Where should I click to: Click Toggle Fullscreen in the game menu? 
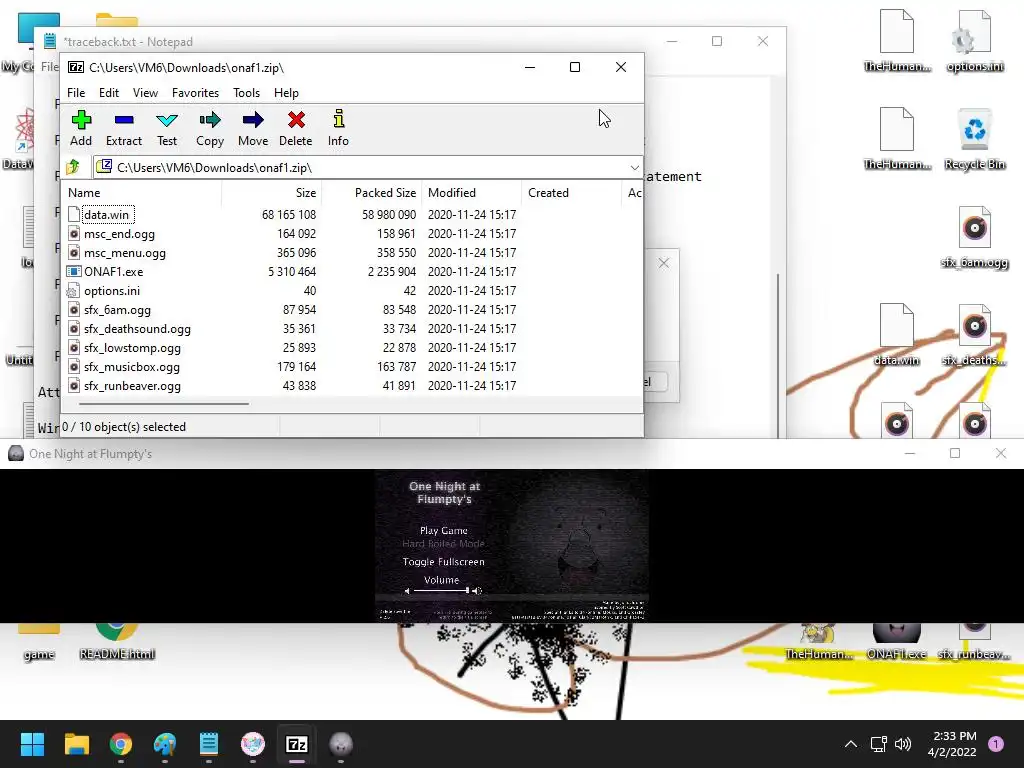pyautogui.click(x=443, y=562)
